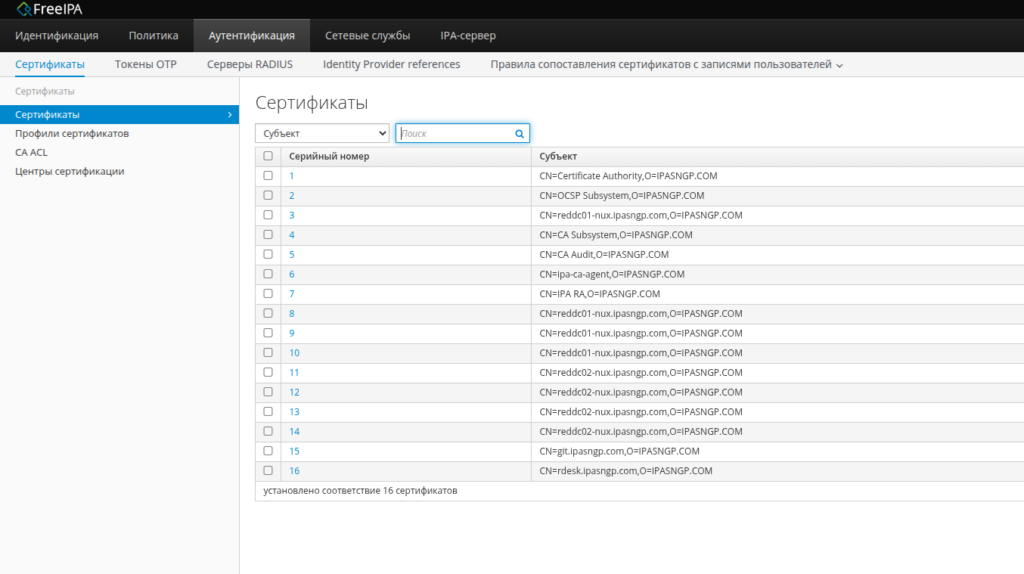Click the search magnifier icon
Image resolution: width=1024 pixels, height=574 pixels.
(x=519, y=134)
